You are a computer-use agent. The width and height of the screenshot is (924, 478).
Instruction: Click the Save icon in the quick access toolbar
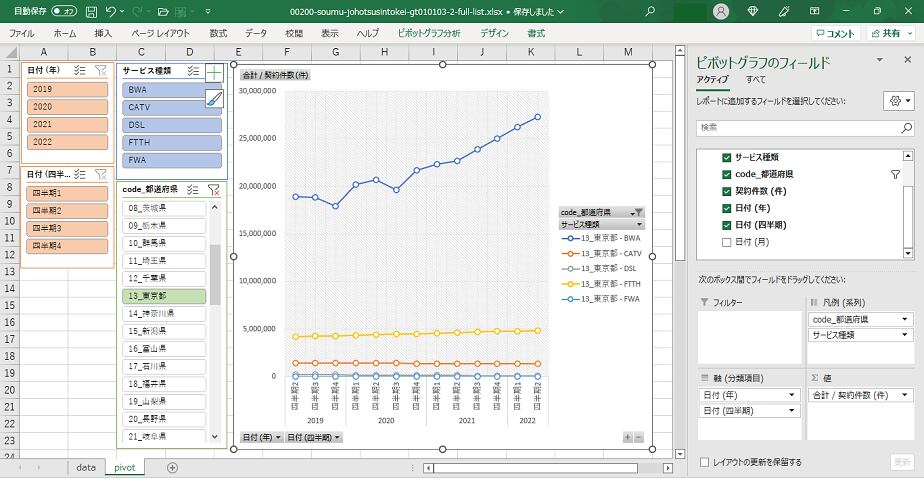[x=92, y=11]
